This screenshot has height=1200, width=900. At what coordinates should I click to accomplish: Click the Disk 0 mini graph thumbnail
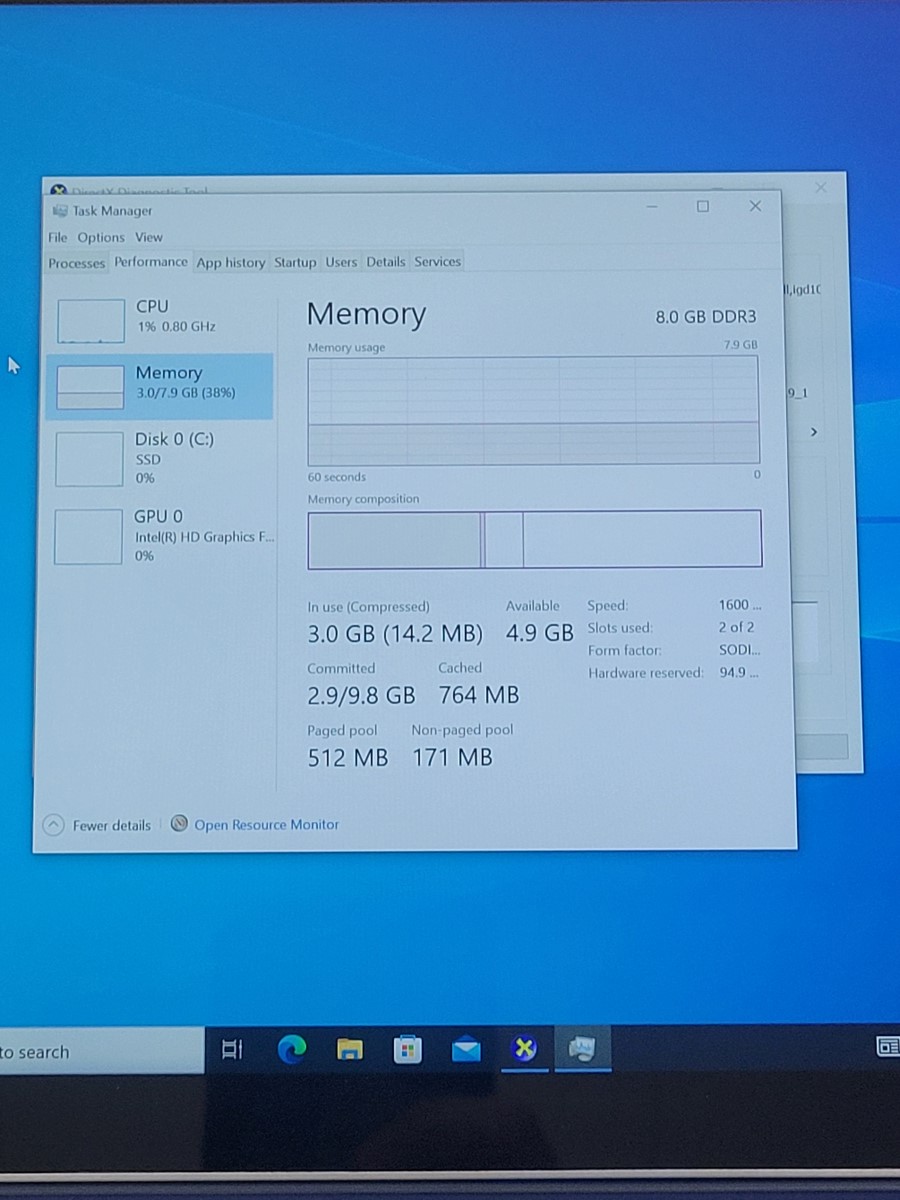(x=89, y=459)
